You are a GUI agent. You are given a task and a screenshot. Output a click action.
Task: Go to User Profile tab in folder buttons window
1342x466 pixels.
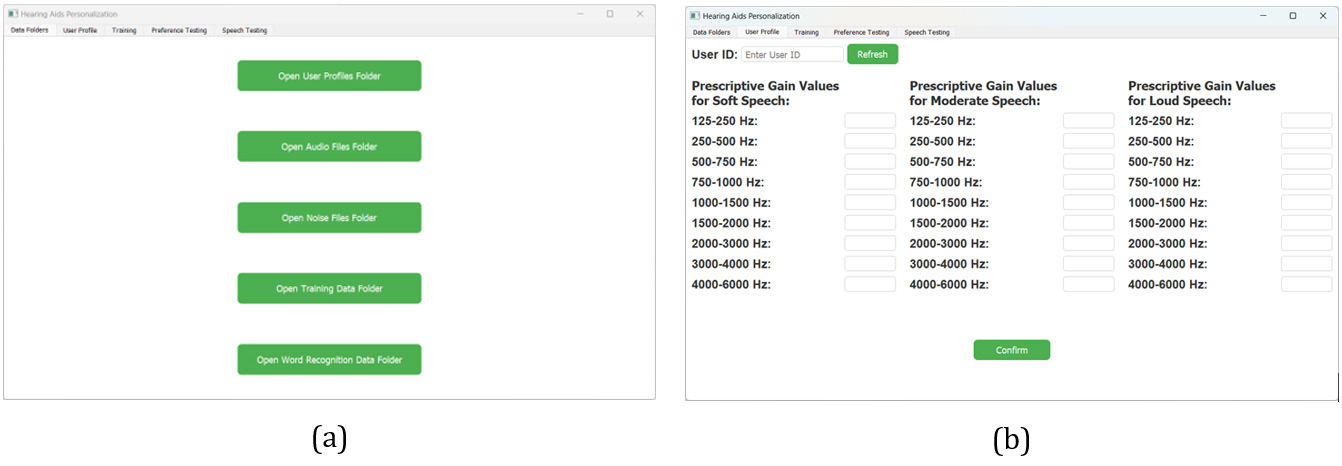(x=80, y=30)
